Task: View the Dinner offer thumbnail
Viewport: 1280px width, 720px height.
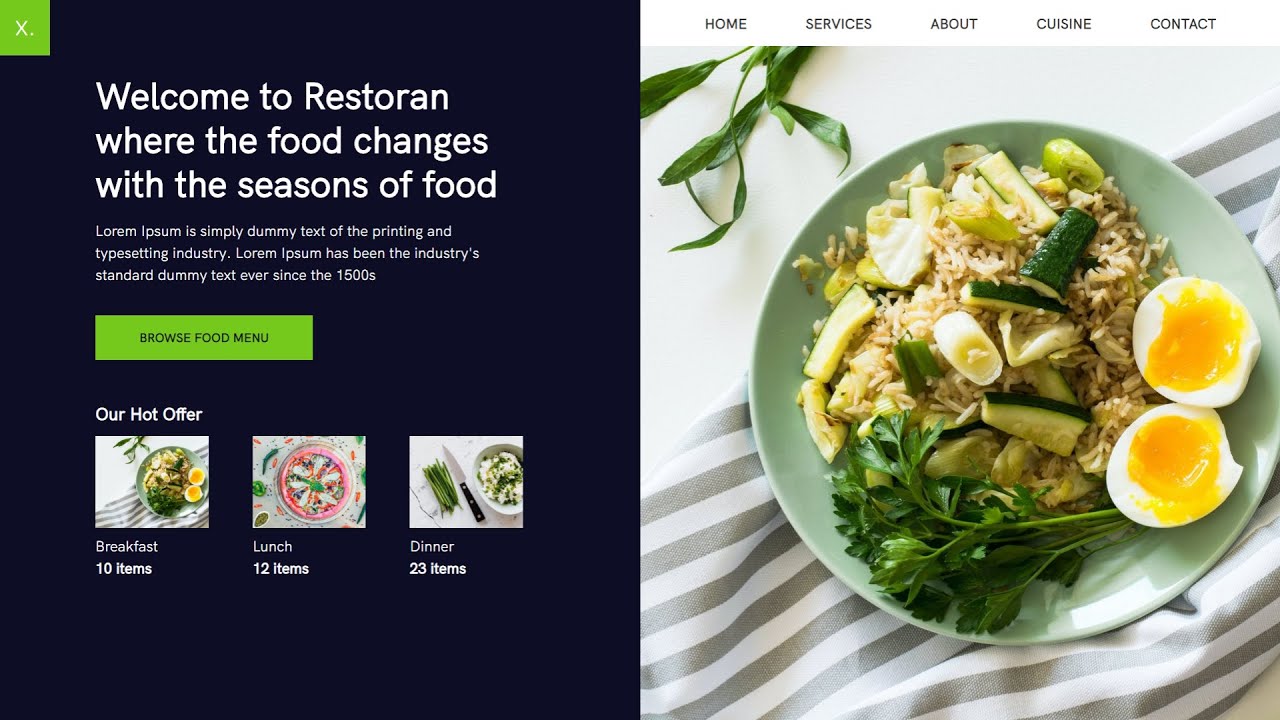Action: point(466,482)
